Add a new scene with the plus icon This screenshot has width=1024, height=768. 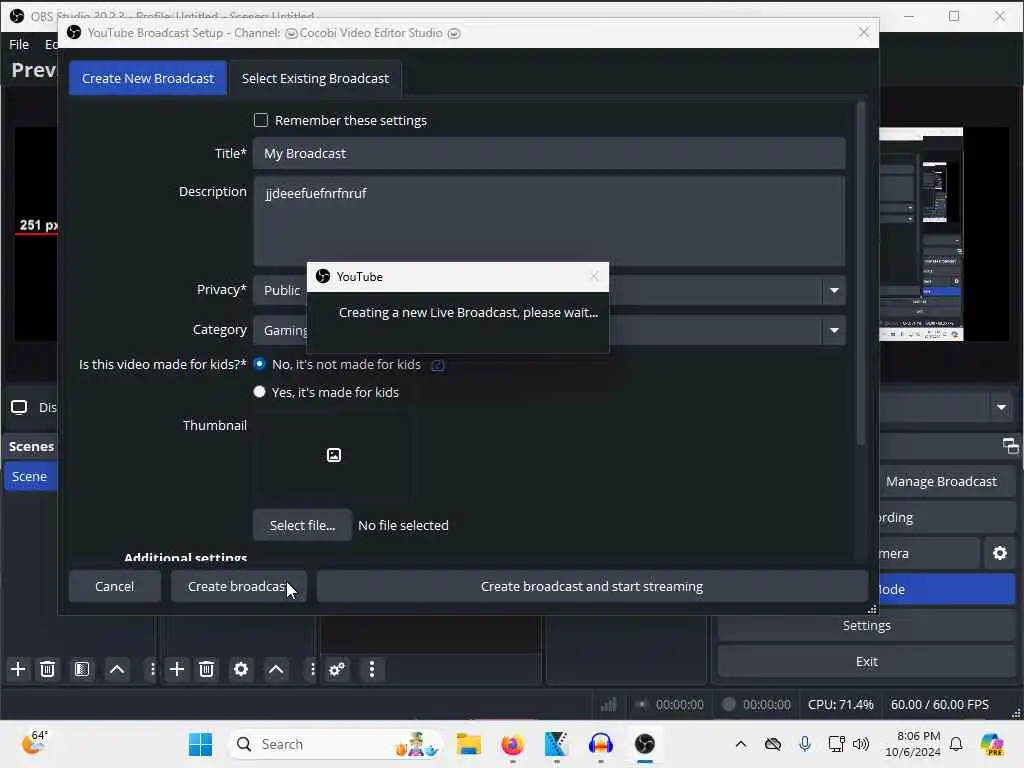point(18,669)
